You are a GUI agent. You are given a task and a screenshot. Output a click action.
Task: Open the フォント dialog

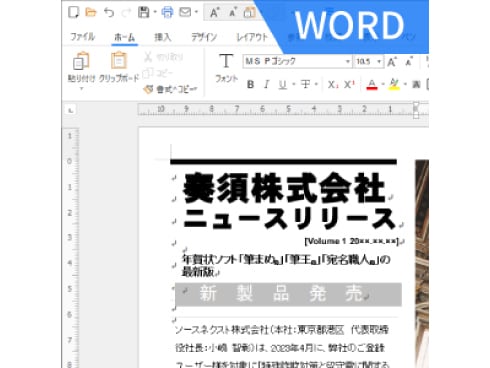(x=226, y=68)
